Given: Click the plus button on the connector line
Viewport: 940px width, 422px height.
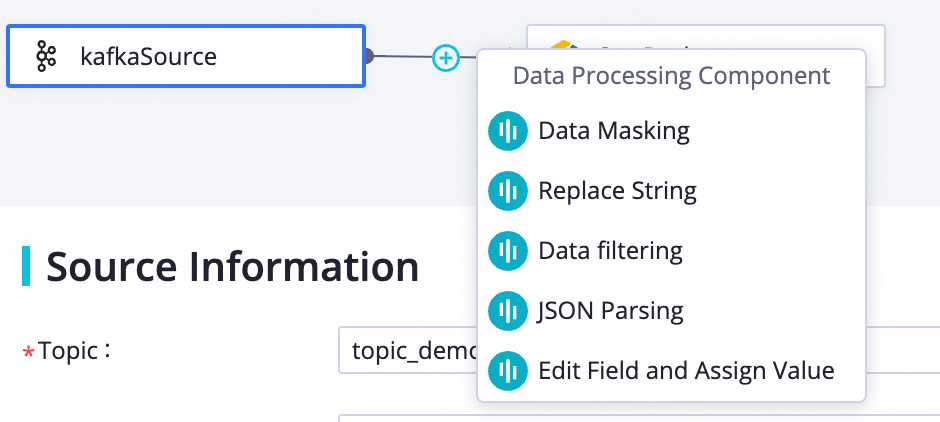Looking at the screenshot, I should click(x=446, y=58).
